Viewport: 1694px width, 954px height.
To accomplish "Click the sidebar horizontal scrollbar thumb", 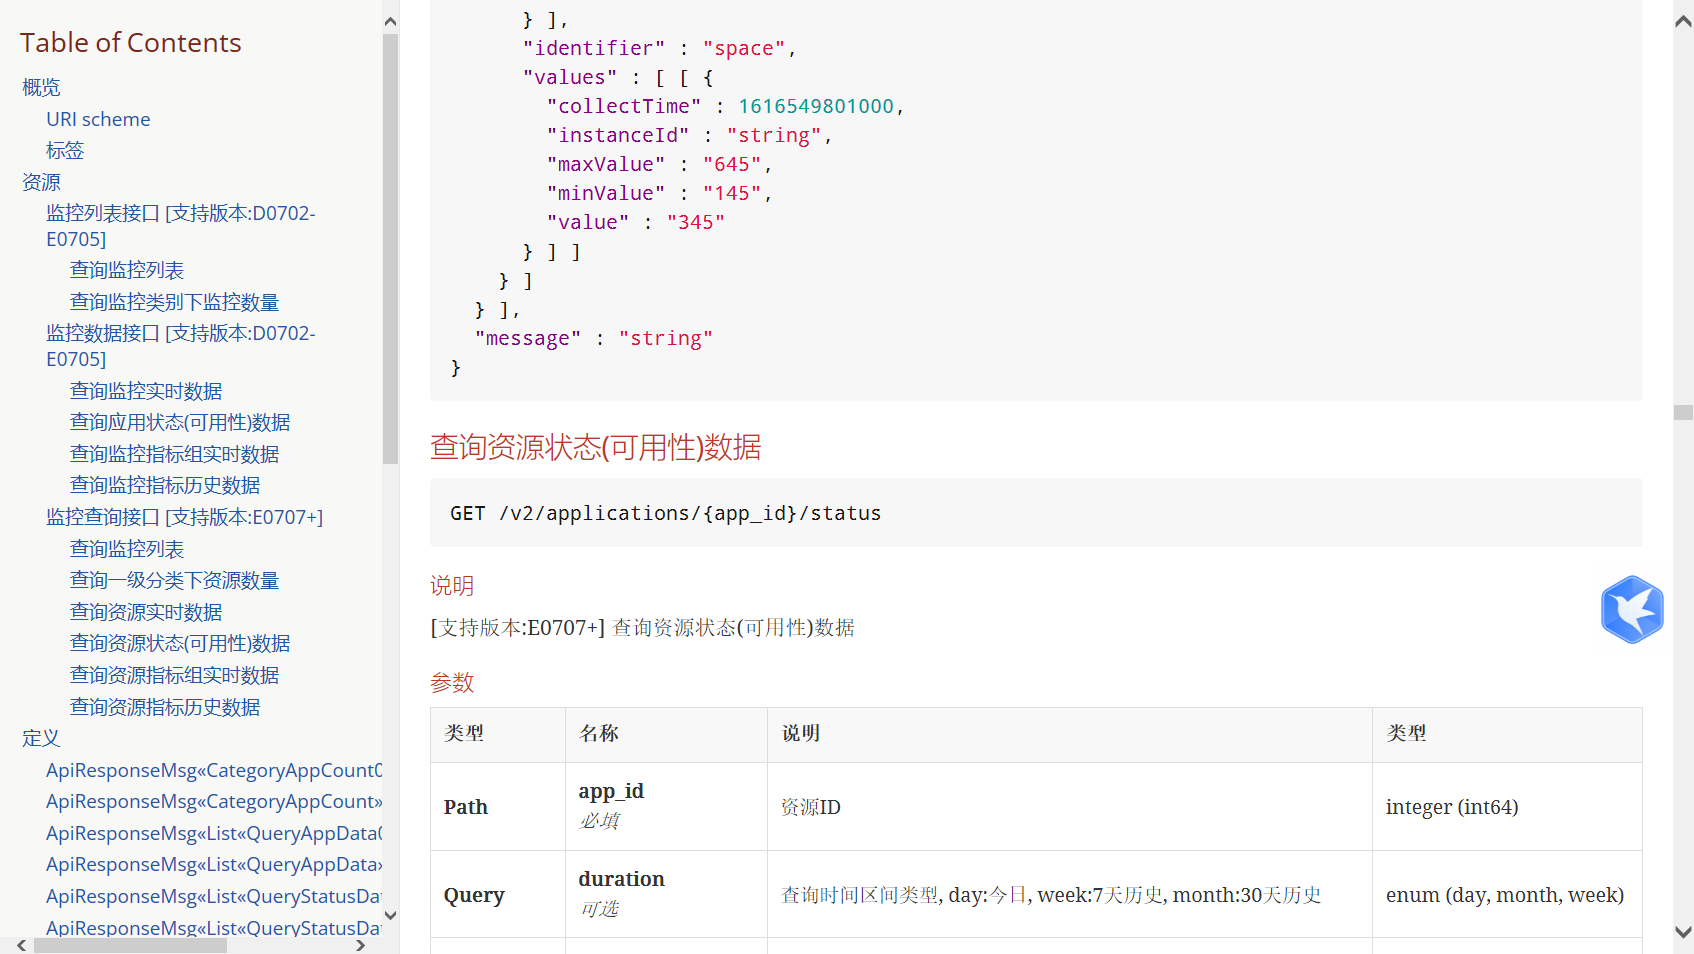I will pyautogui.click(x=130, y=945).
